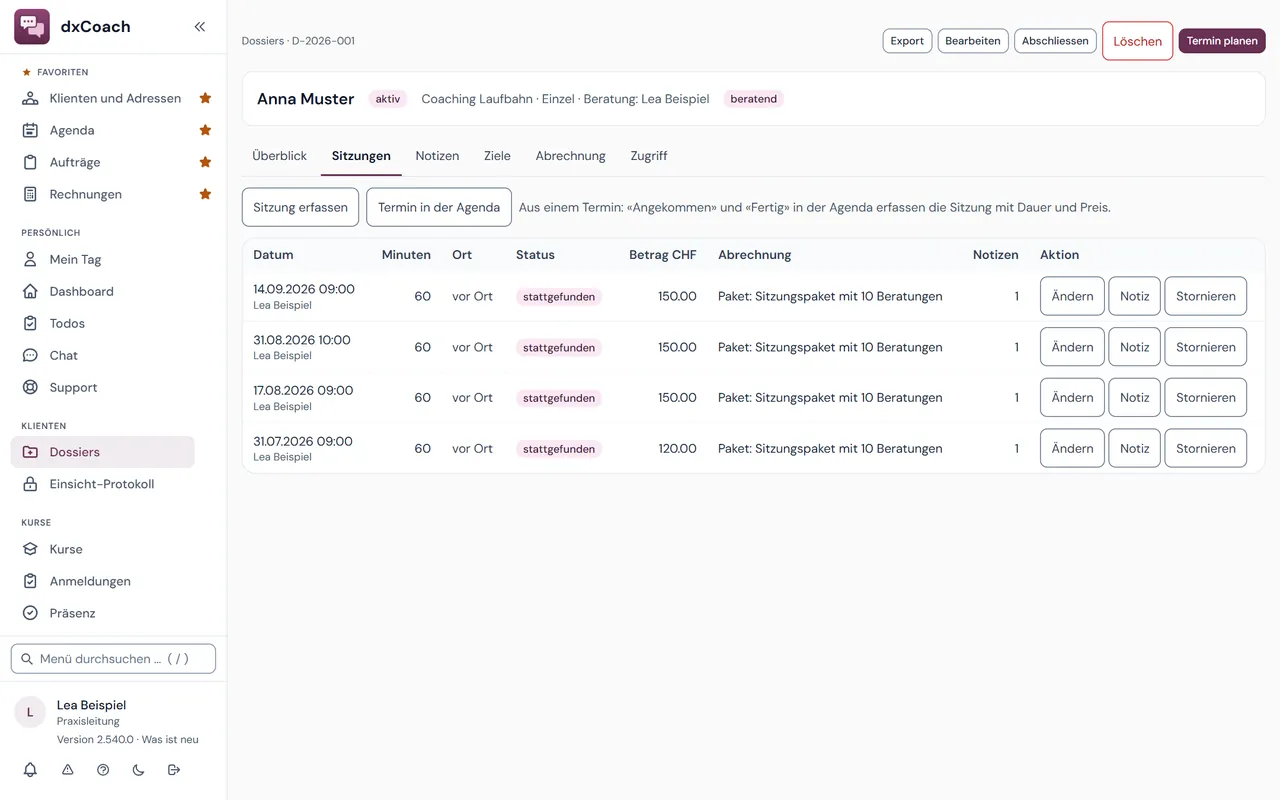Open the Rechnungen icon in favorites
Screen dimensions: 1280x800
tap(30, 194)
